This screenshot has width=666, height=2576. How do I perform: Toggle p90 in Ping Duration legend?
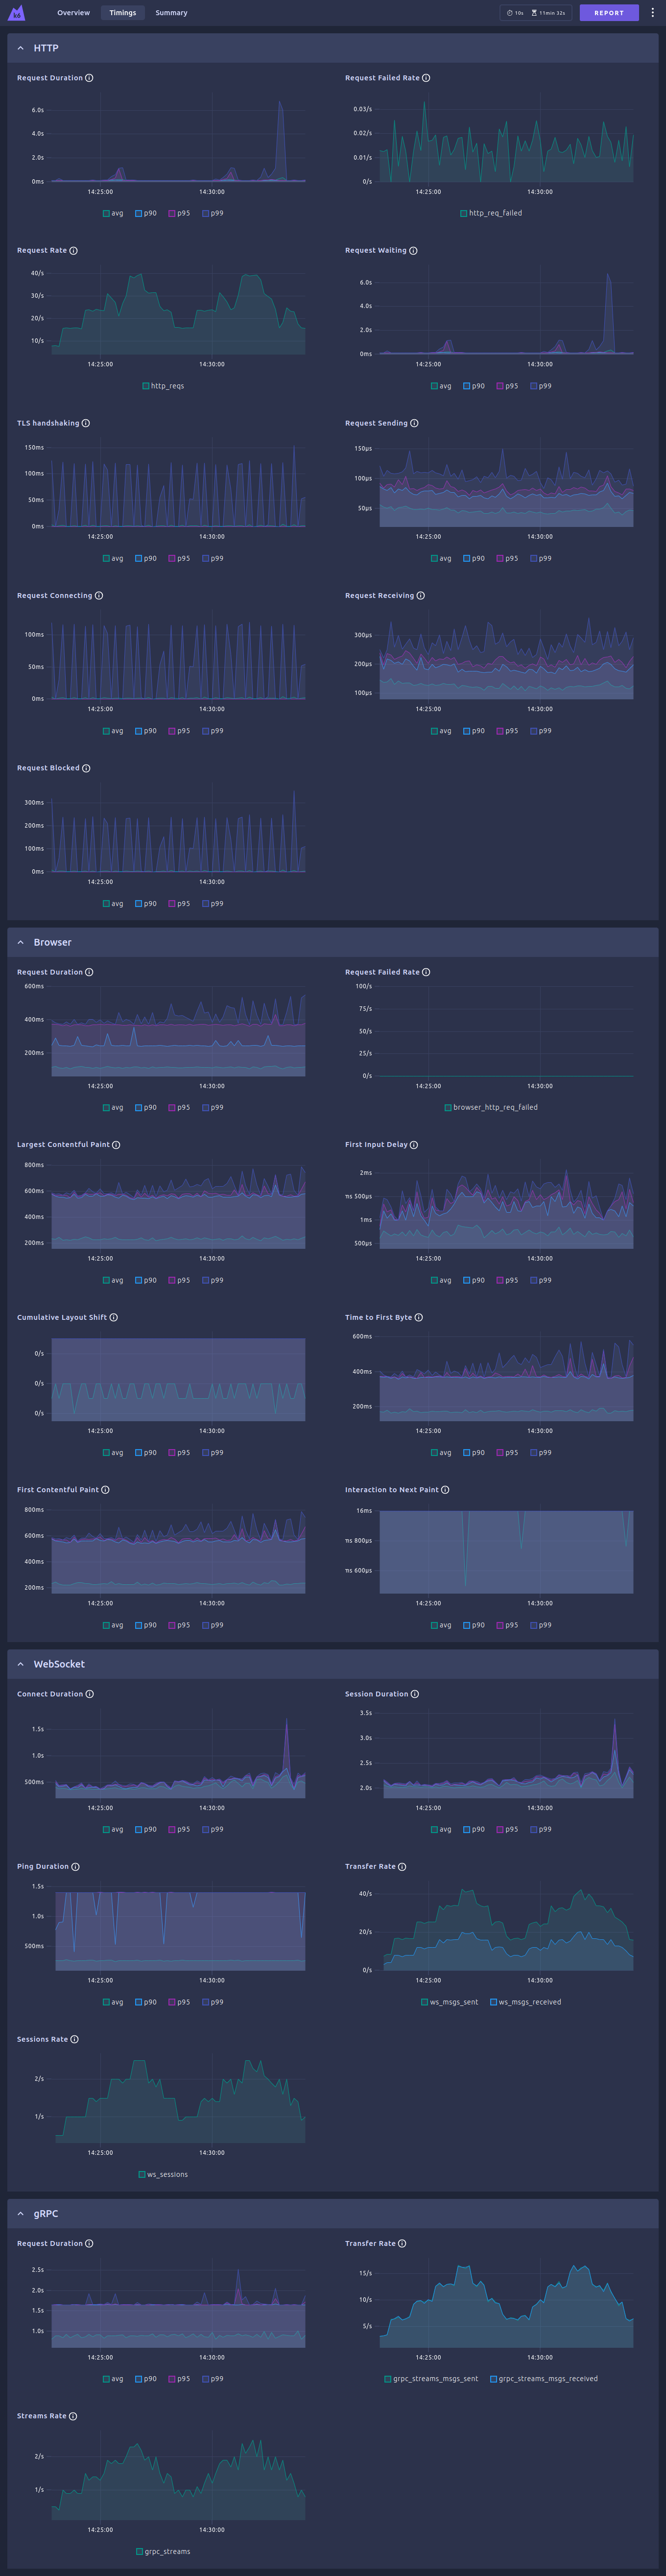coord(146,2002)
